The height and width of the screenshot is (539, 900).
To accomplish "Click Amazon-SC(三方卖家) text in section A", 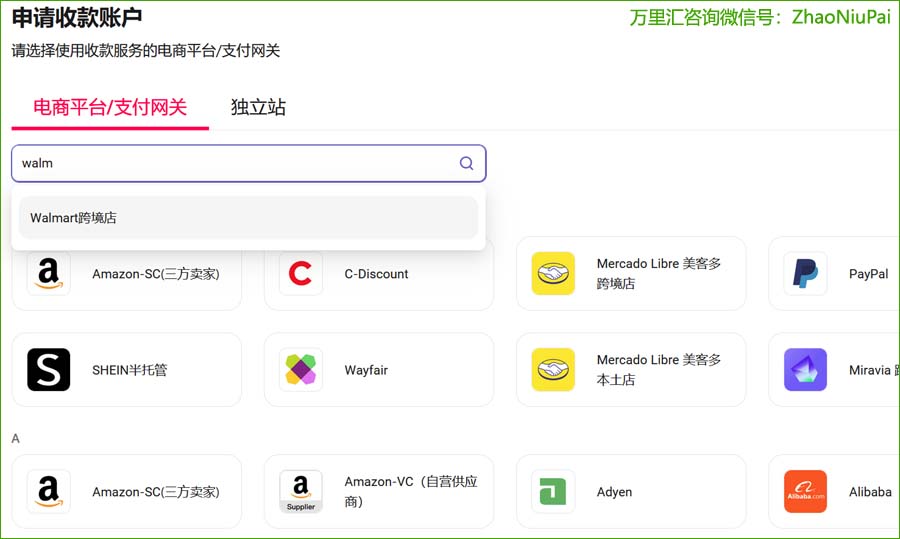I will (x=156, y=492).
